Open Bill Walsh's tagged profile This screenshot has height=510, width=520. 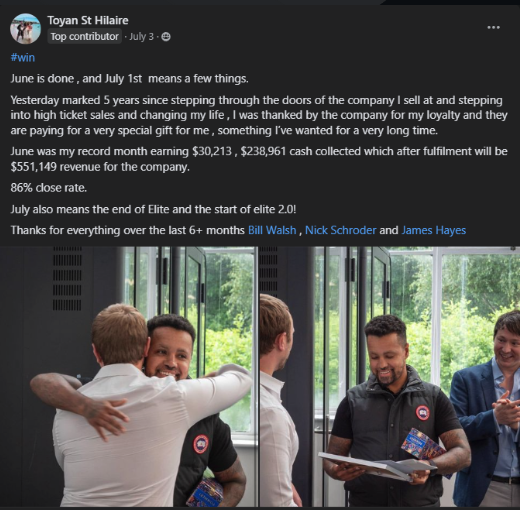272,230
